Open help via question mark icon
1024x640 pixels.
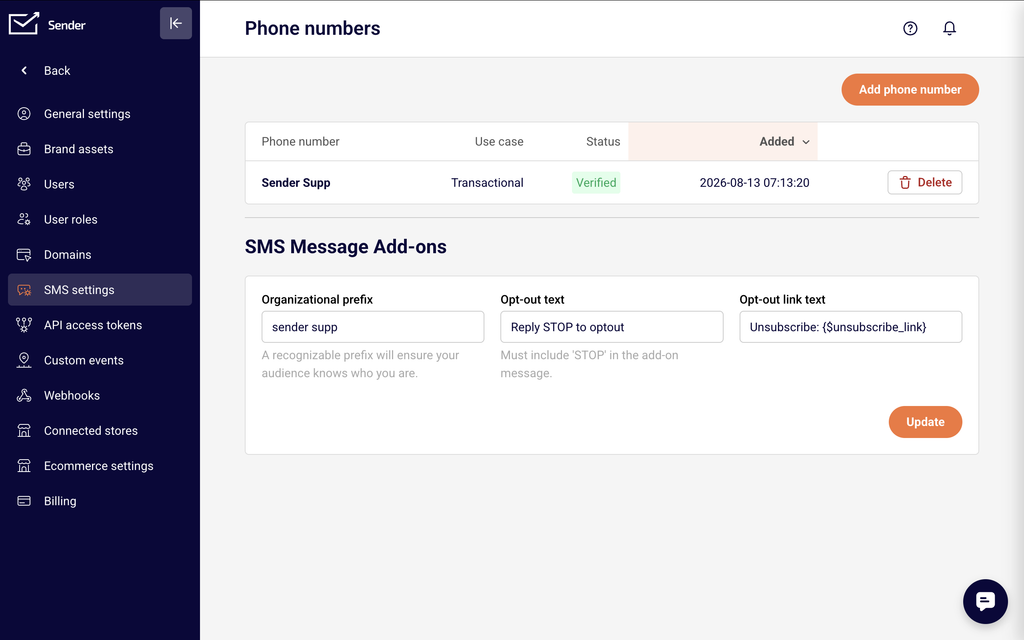click(910, 28)
